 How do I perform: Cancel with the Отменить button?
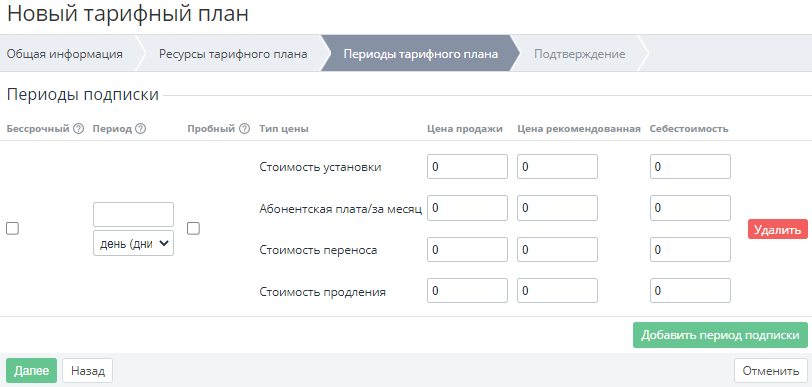(771, 370)
